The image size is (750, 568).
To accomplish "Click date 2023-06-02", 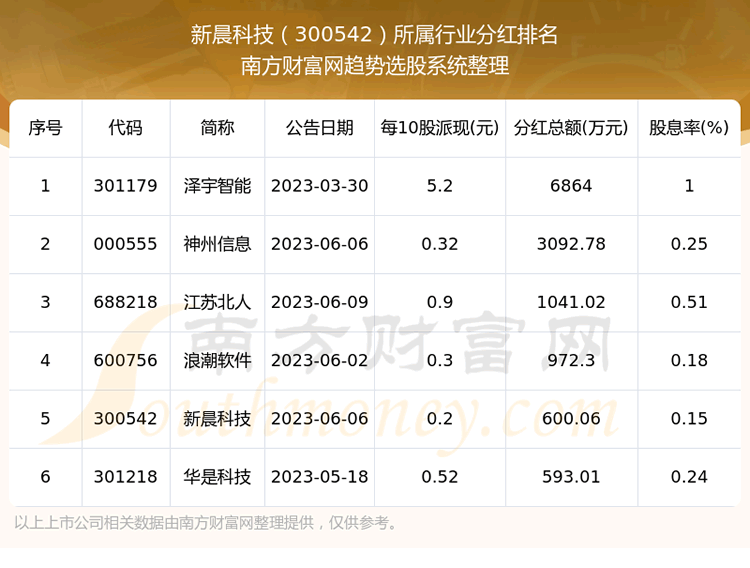I will (320, 360).
